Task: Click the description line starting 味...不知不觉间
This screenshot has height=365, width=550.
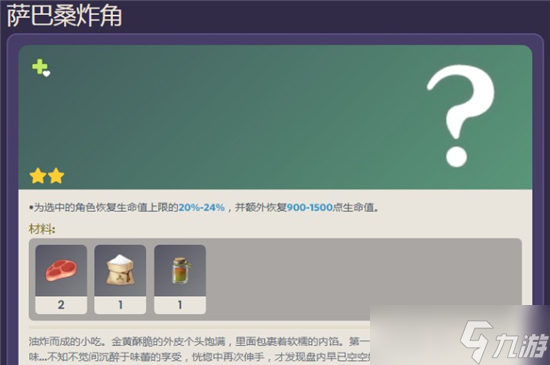Action: 199,357
